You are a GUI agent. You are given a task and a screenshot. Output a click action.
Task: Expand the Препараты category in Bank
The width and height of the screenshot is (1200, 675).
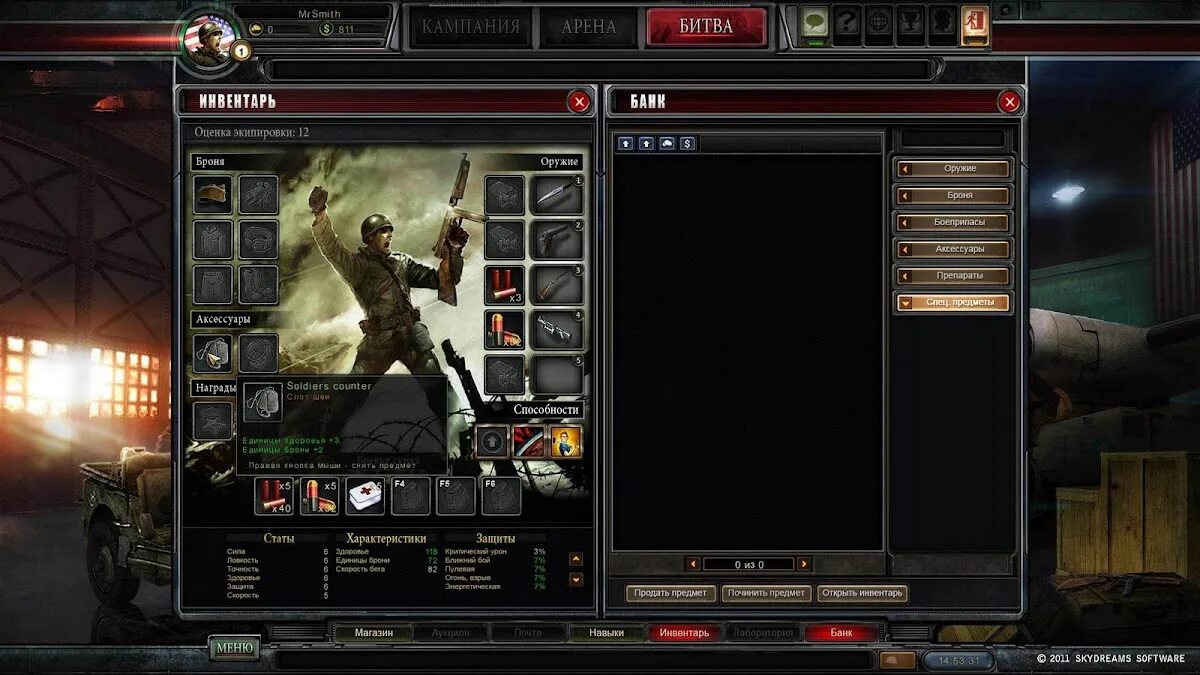[953, 275]
